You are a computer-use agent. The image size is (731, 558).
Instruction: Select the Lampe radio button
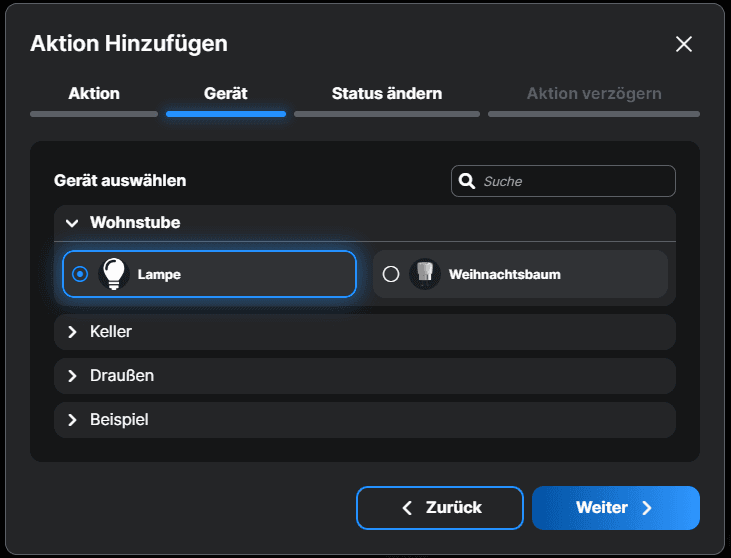[80, 274]
